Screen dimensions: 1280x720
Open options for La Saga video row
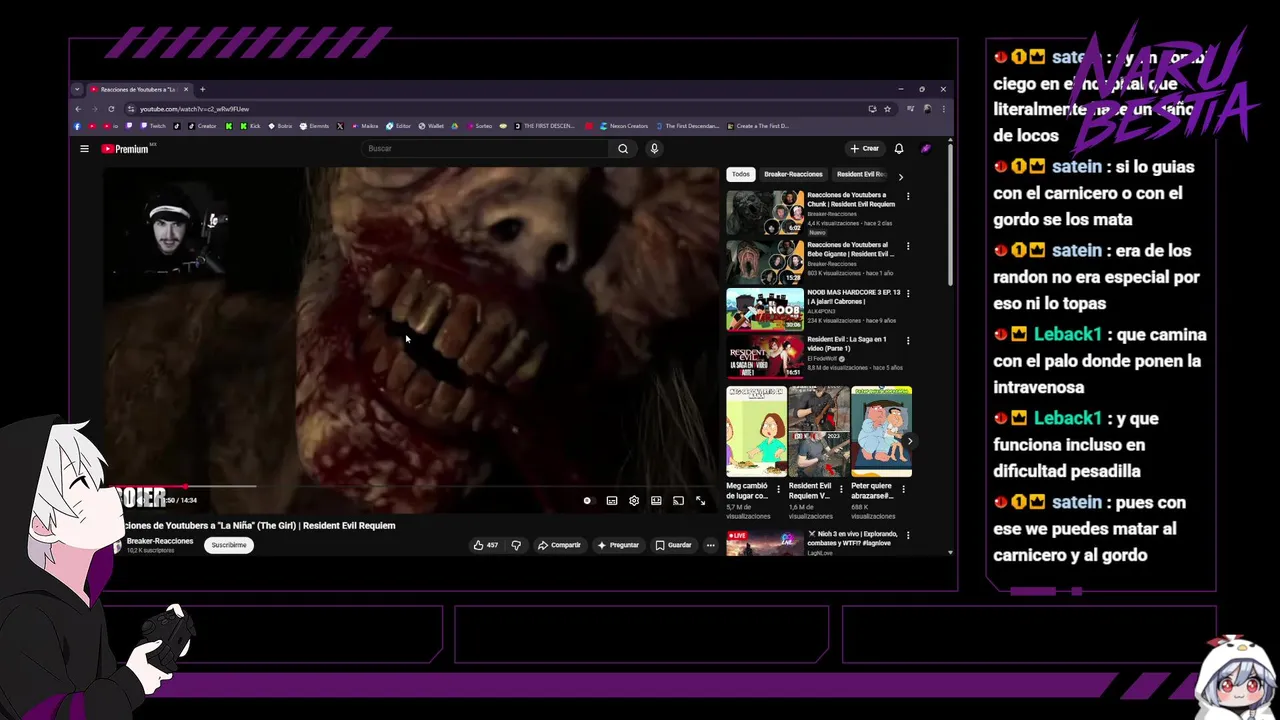(x=908, y=341)
